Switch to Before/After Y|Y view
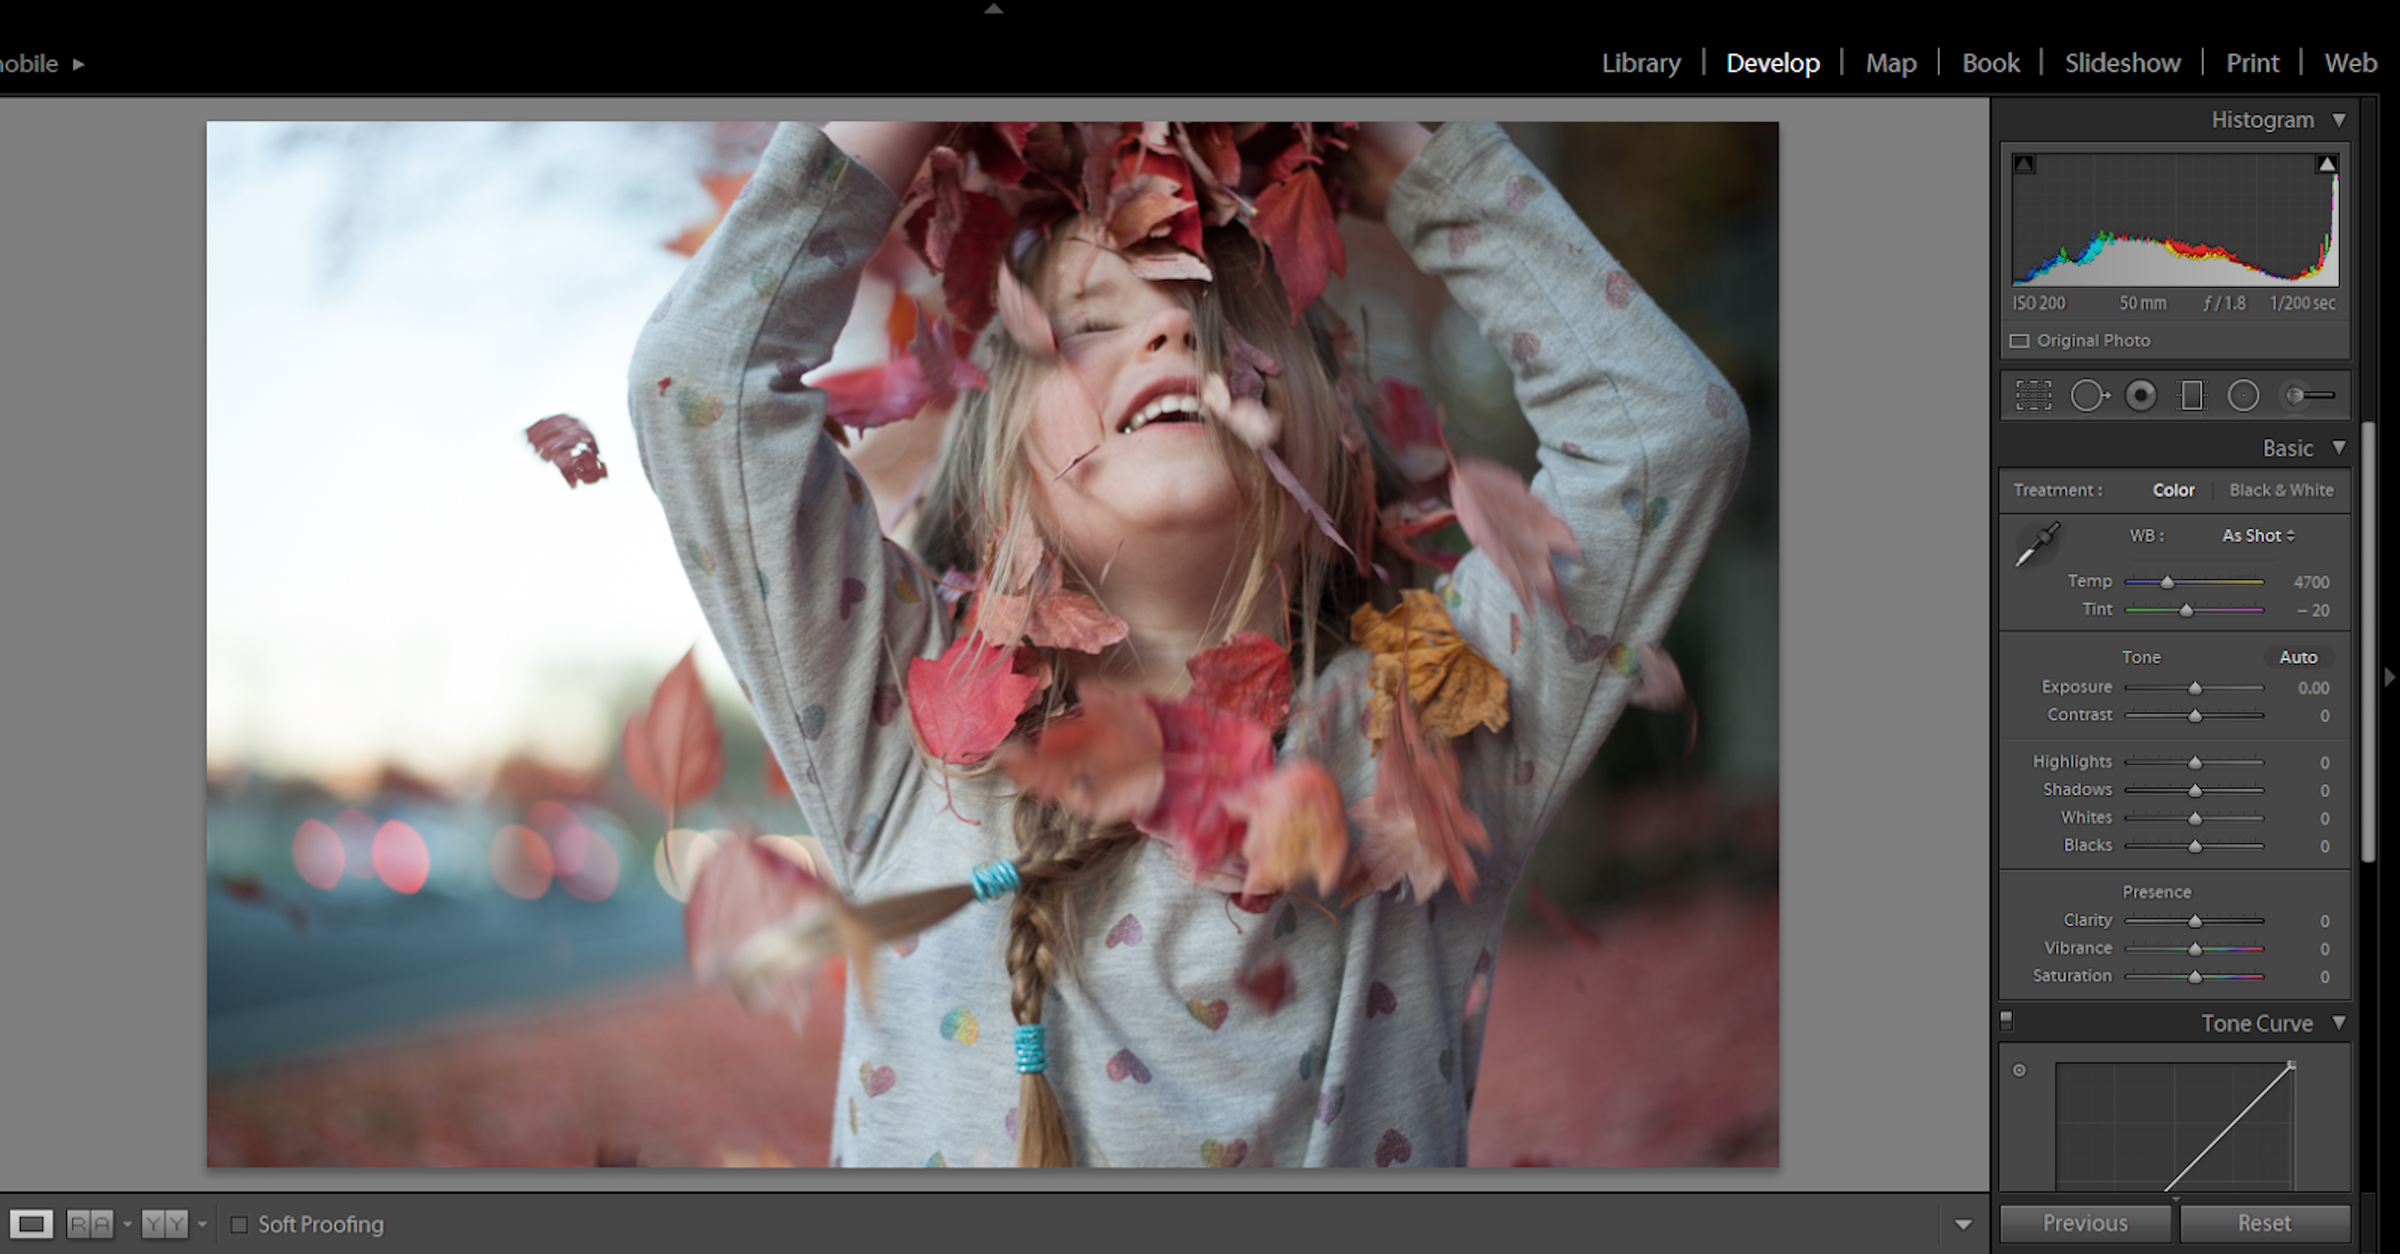The height and width of the screenshot is (1254, 2400). [165, 1223]
